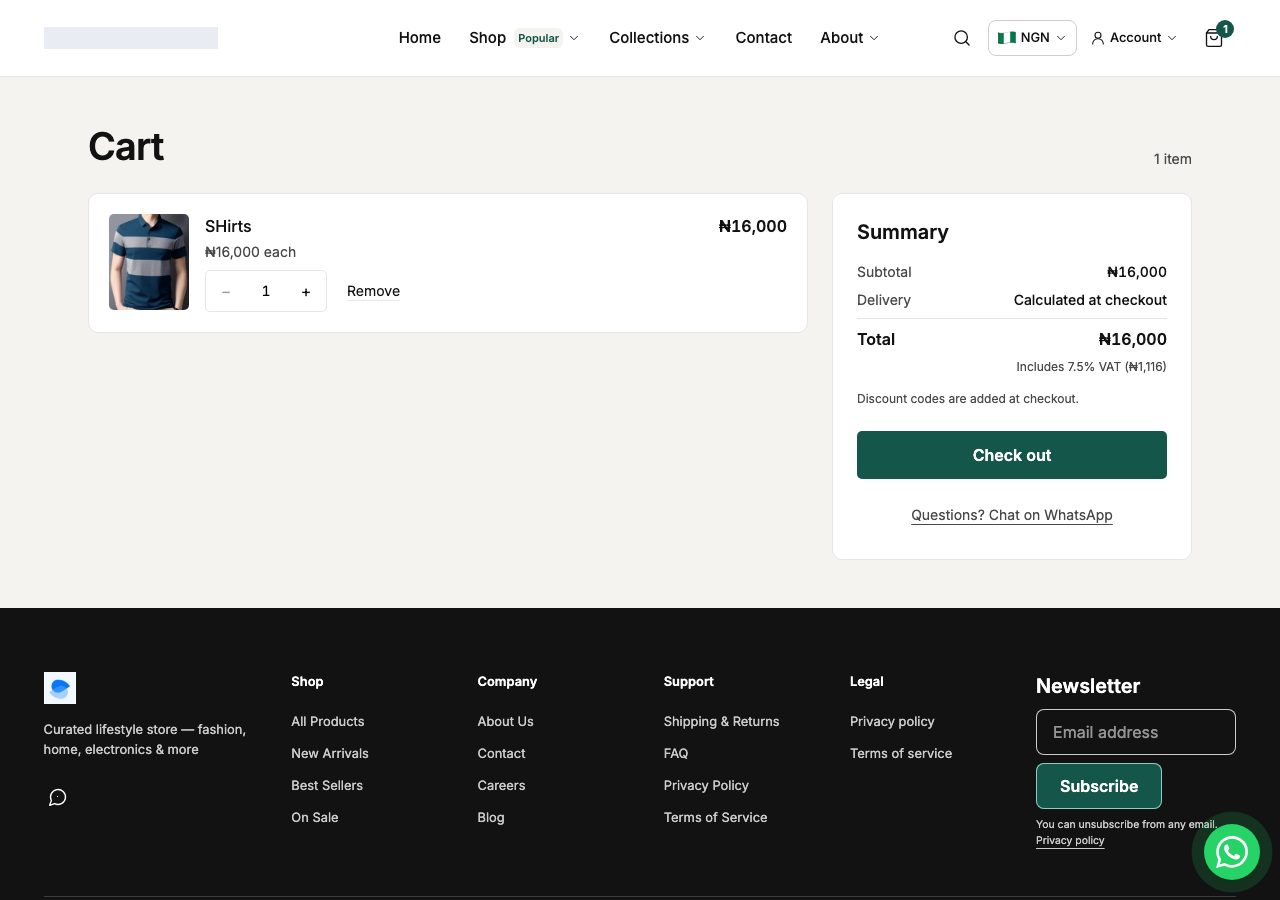The width and height of the screenshot is (1280, 900).
Task: Open Privacy policy link below Subscribe
Action: point(1070,840)
